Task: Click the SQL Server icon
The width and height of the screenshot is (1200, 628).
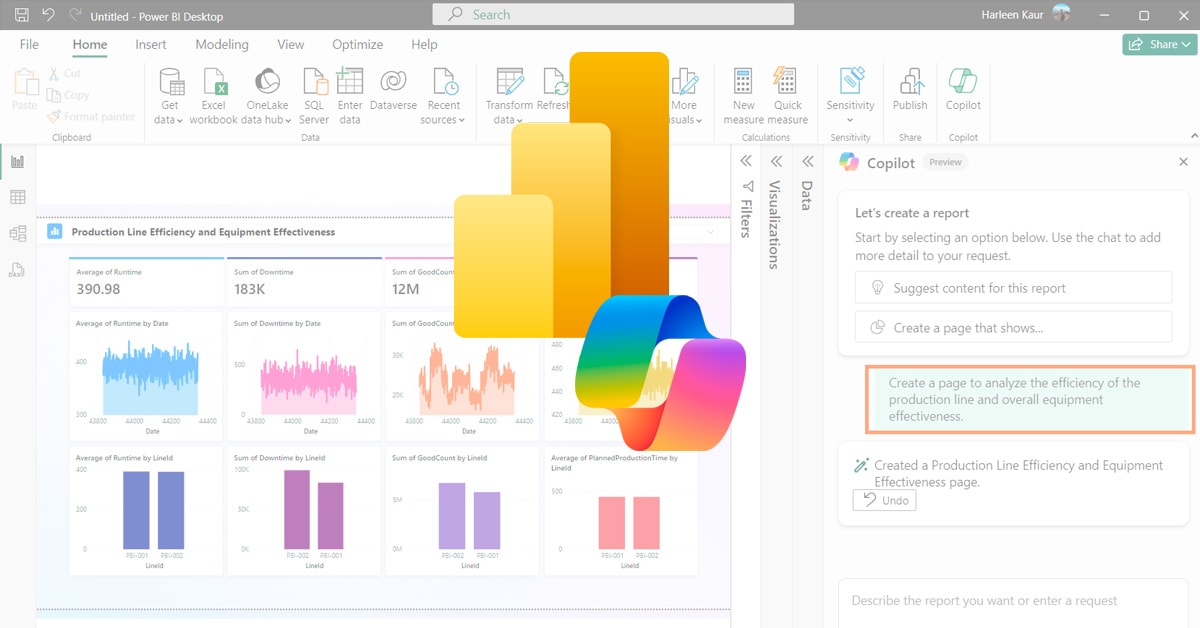Action: click(x=314, y=82)
